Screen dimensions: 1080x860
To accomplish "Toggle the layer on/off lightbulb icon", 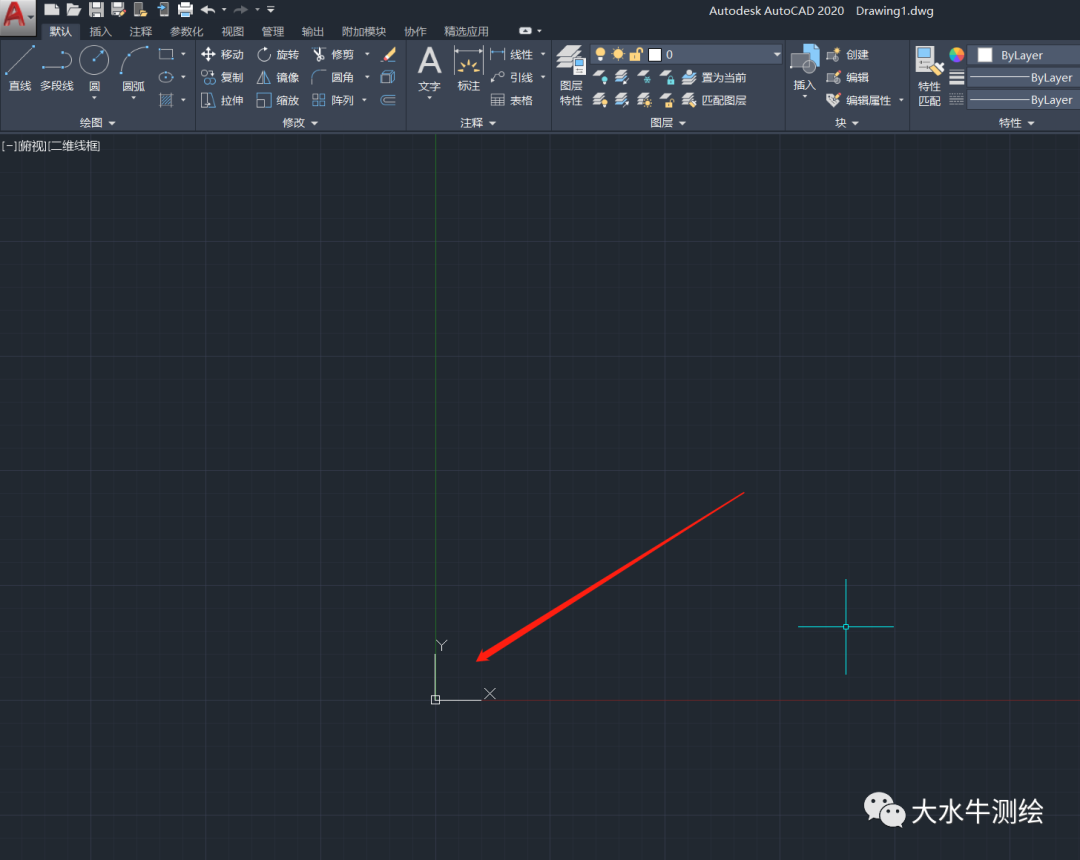I will [x=600, y=54].
